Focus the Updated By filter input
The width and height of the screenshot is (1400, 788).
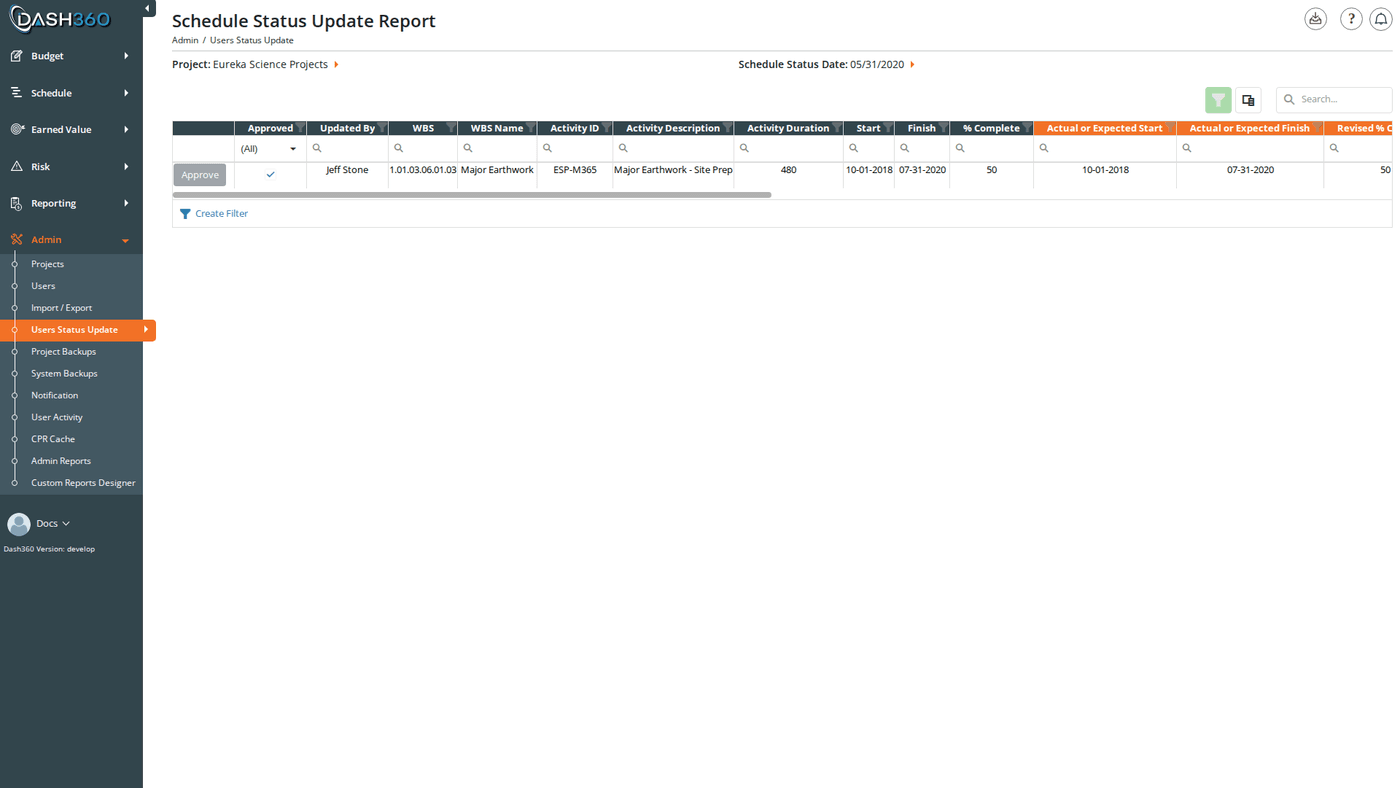347,148
